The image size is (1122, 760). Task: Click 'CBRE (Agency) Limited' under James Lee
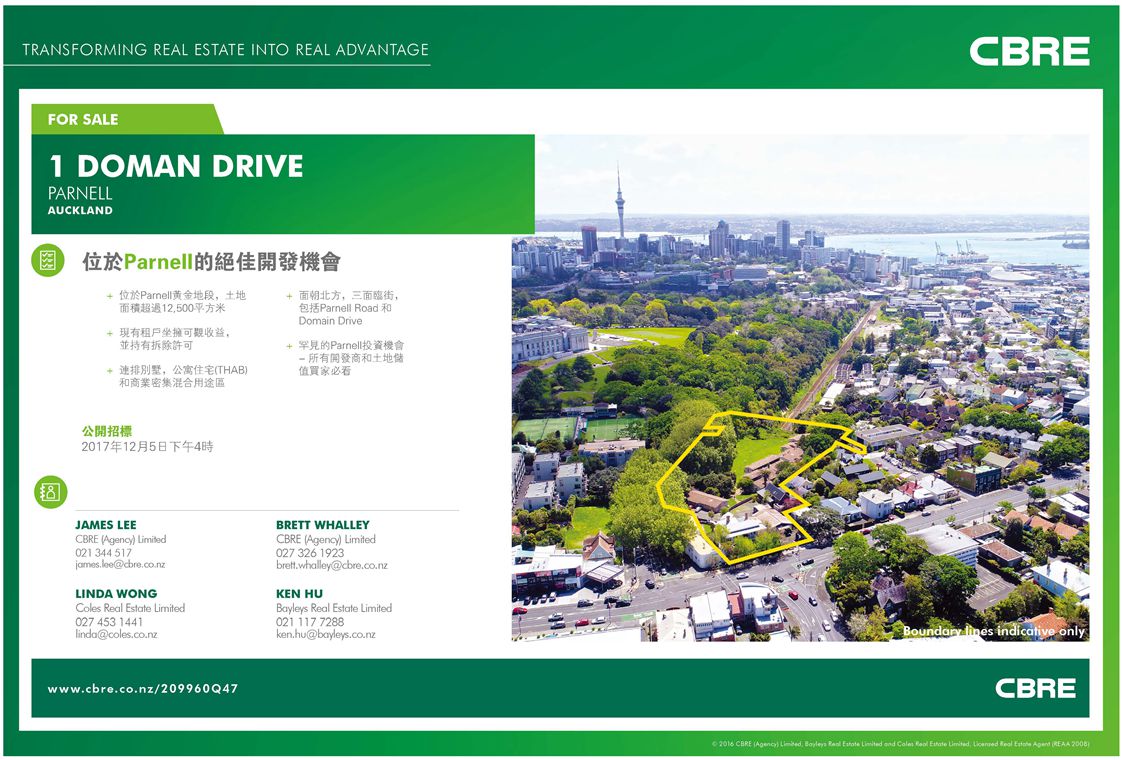click(x=120, y=540)
